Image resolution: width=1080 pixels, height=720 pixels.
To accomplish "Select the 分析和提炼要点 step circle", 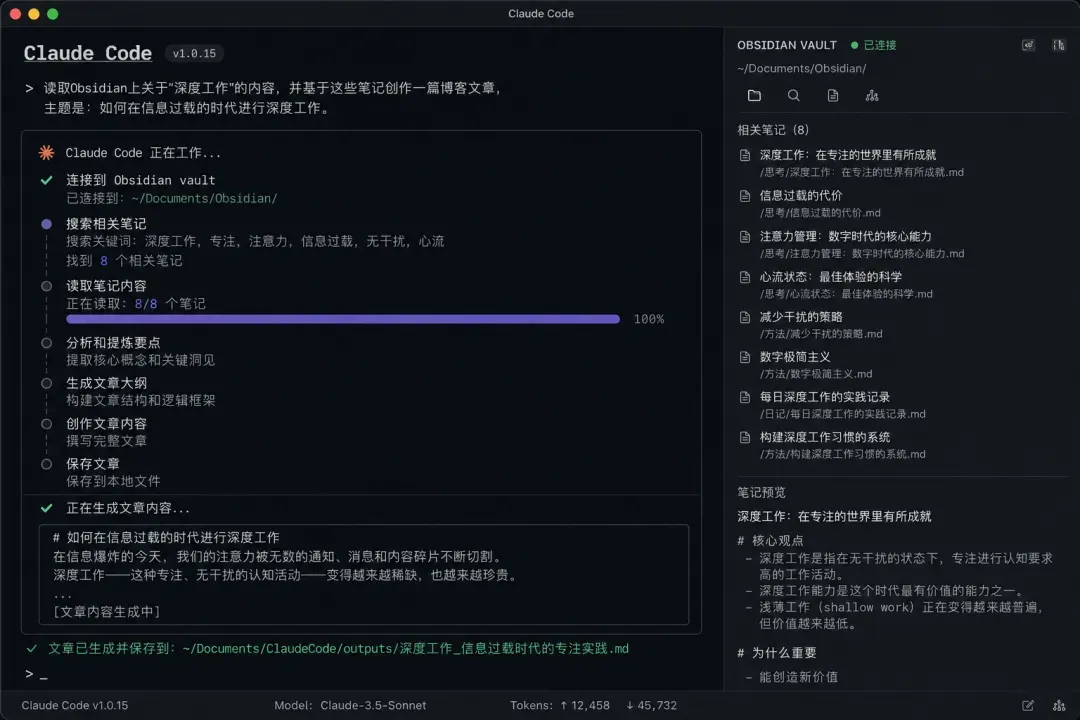I will point(46,342).
